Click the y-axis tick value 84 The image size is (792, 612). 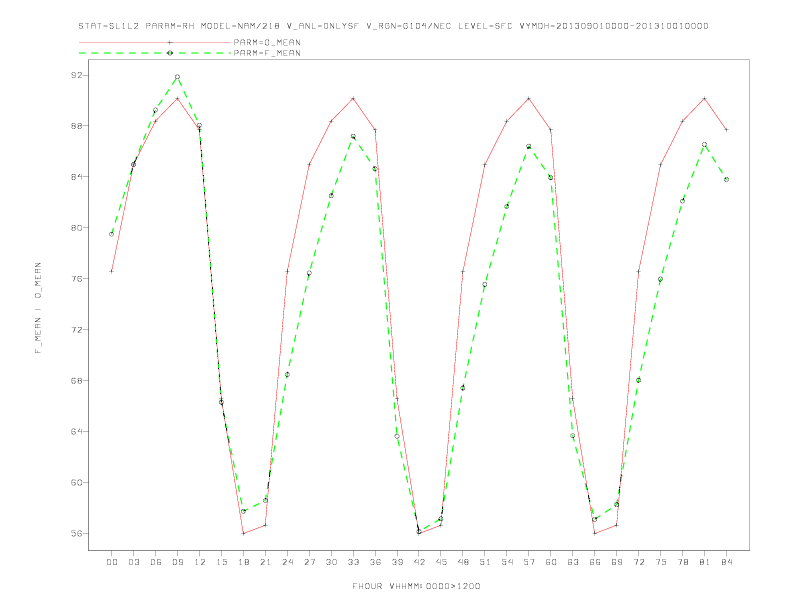click(76, 177)
